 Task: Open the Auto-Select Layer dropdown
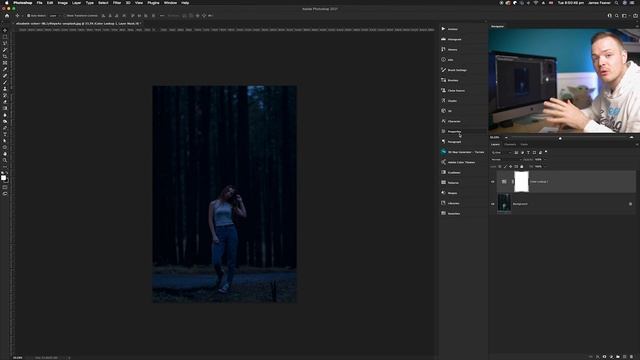click(x=54, y=16)
